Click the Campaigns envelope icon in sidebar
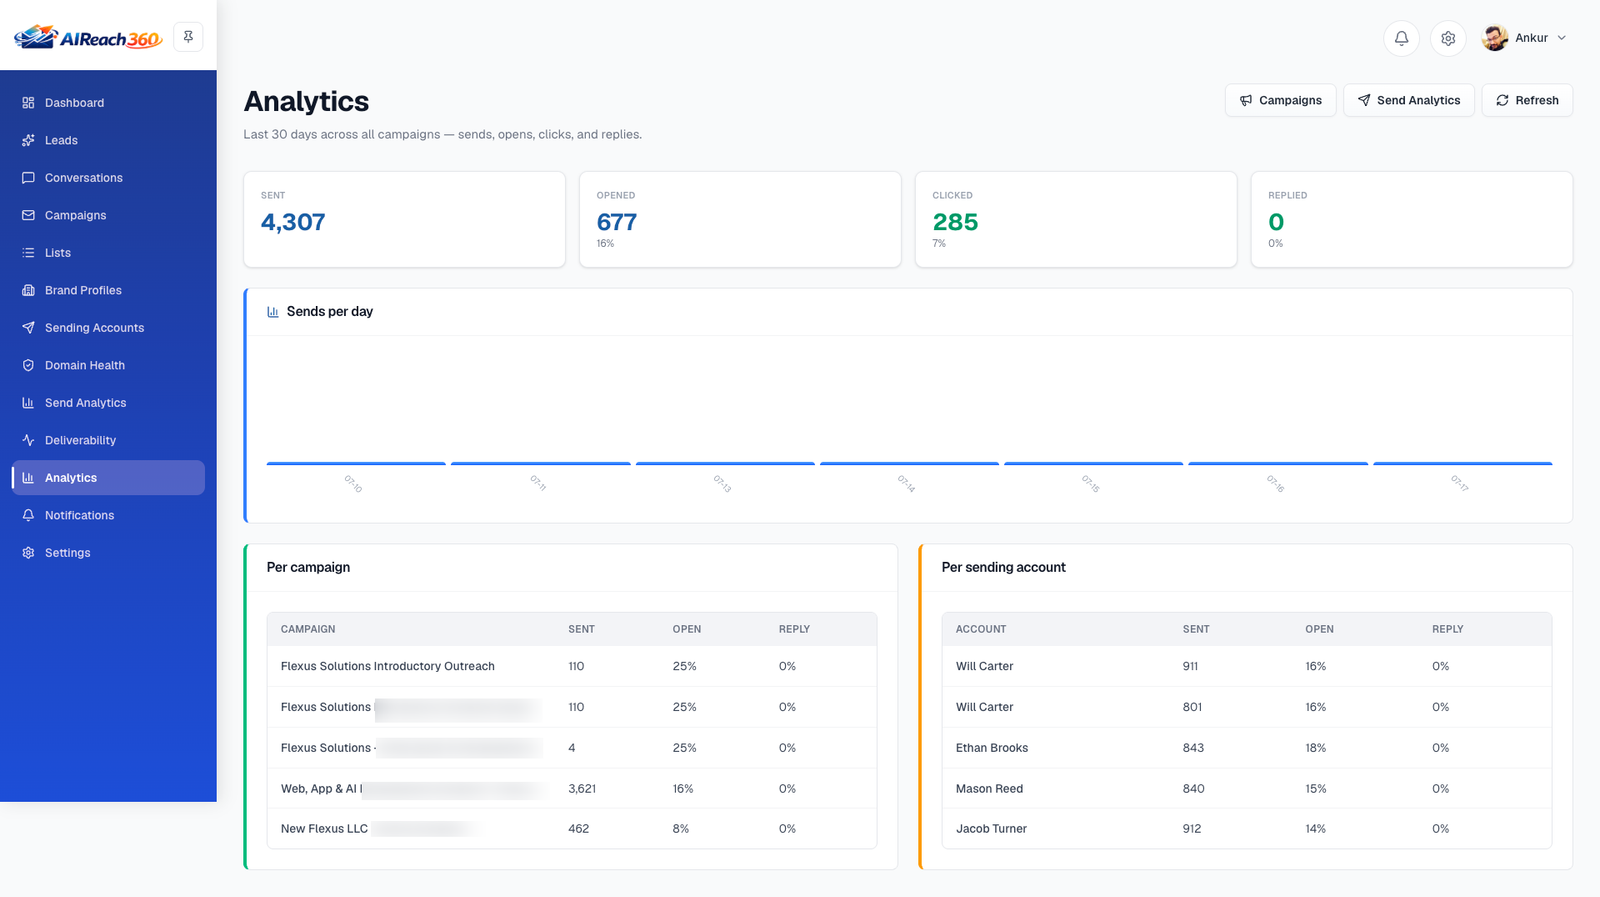The width and height of the screenshot is (1600, 897). [28, 215]
